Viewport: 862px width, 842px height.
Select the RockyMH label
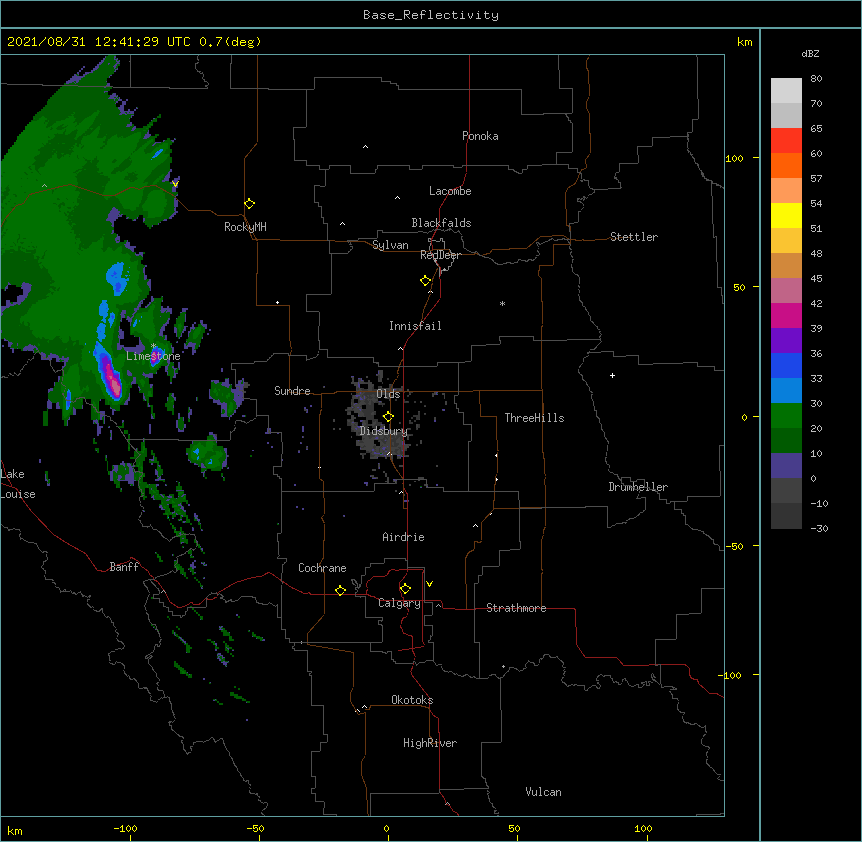(x=245, y=227)
